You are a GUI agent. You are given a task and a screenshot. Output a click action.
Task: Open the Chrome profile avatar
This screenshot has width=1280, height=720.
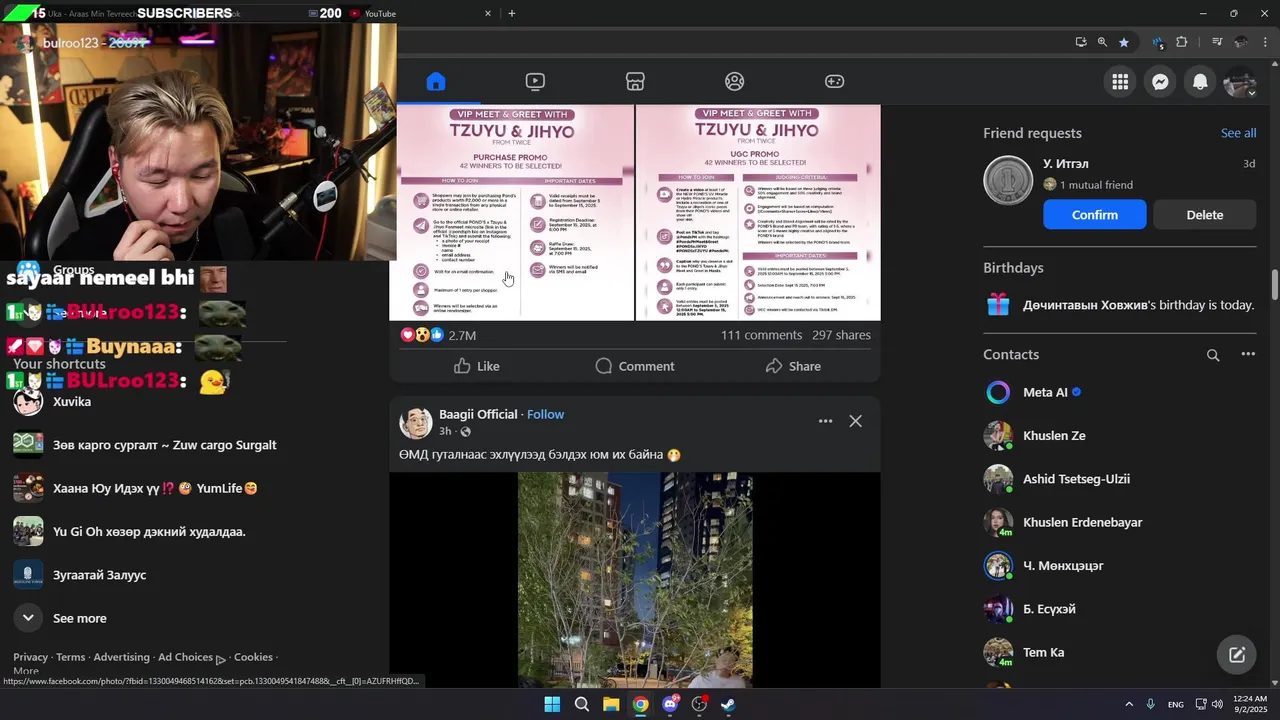pyautogui.click(x=1241, y=42)
